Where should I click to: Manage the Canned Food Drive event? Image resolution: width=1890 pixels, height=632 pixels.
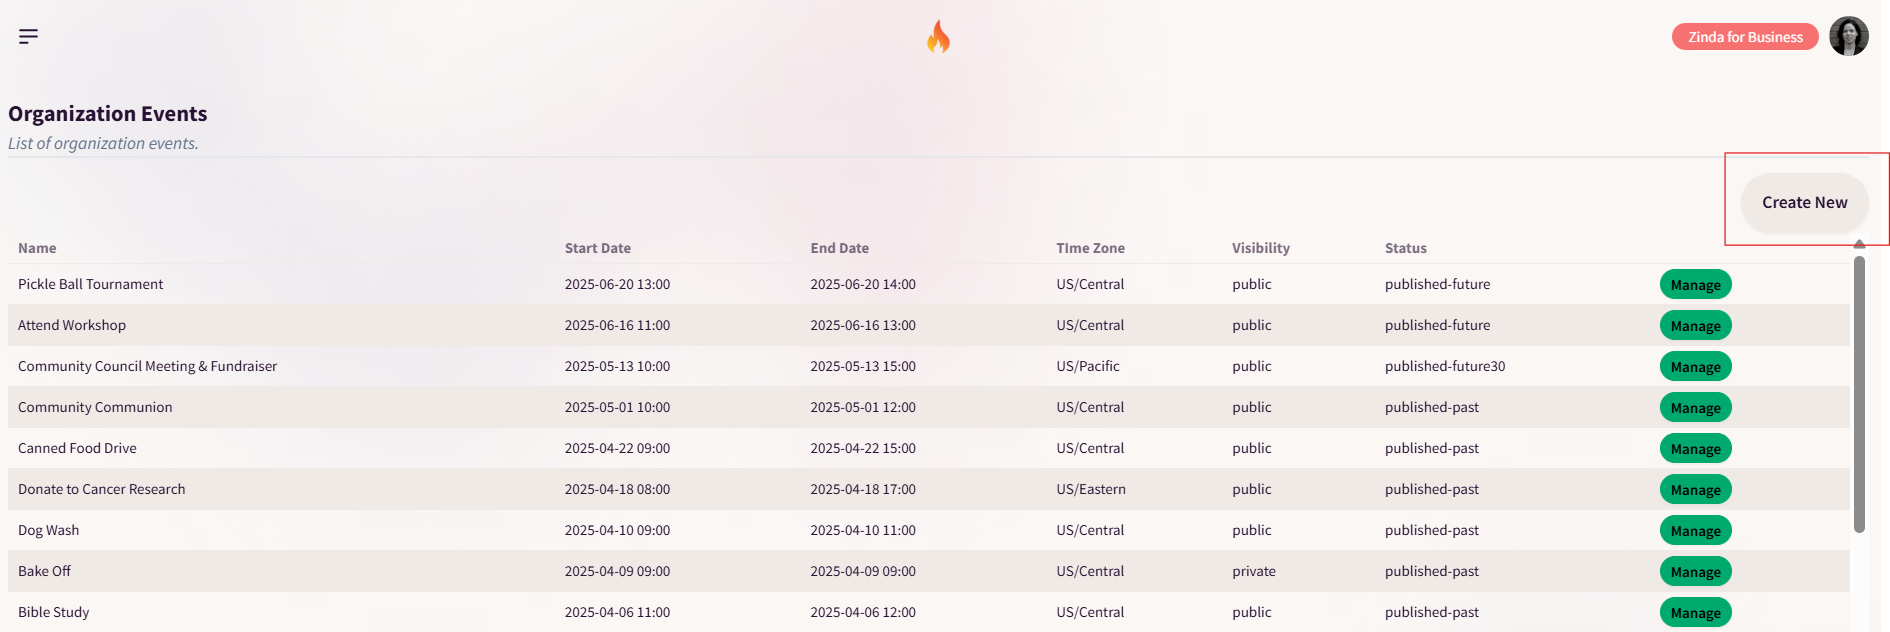tap(1695, 449)
